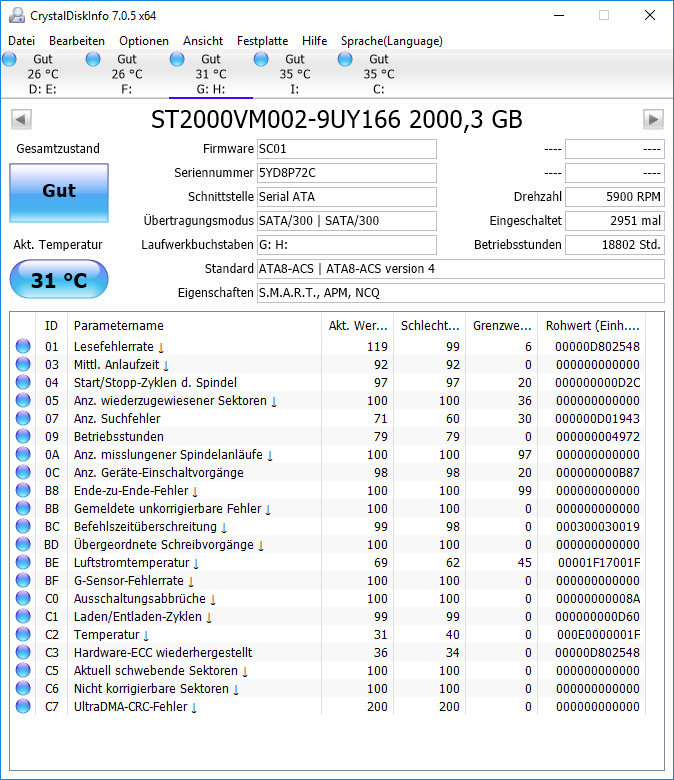The image size is (674, 780).
Task: Open the Festplatte menu
Action: point(262,41)
